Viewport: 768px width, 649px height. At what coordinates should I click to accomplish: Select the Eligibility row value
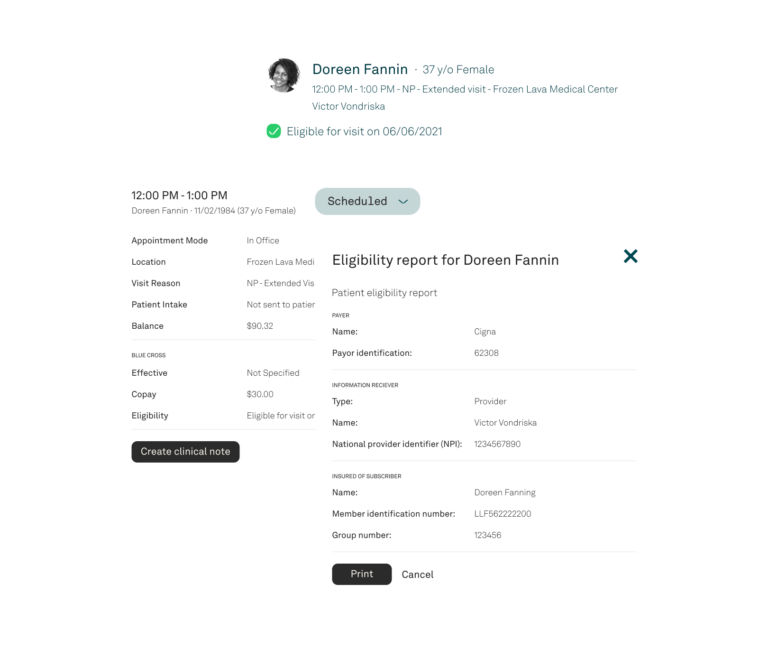tap(281, 415)
